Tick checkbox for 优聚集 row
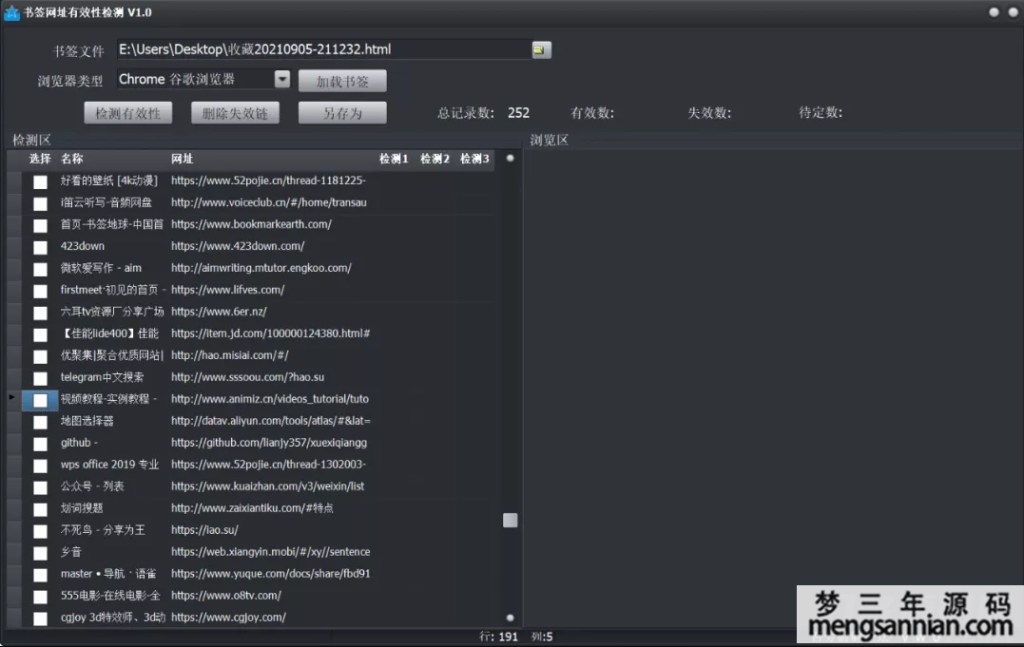Viewport: 1024px width, 647px height. point(40,356)
